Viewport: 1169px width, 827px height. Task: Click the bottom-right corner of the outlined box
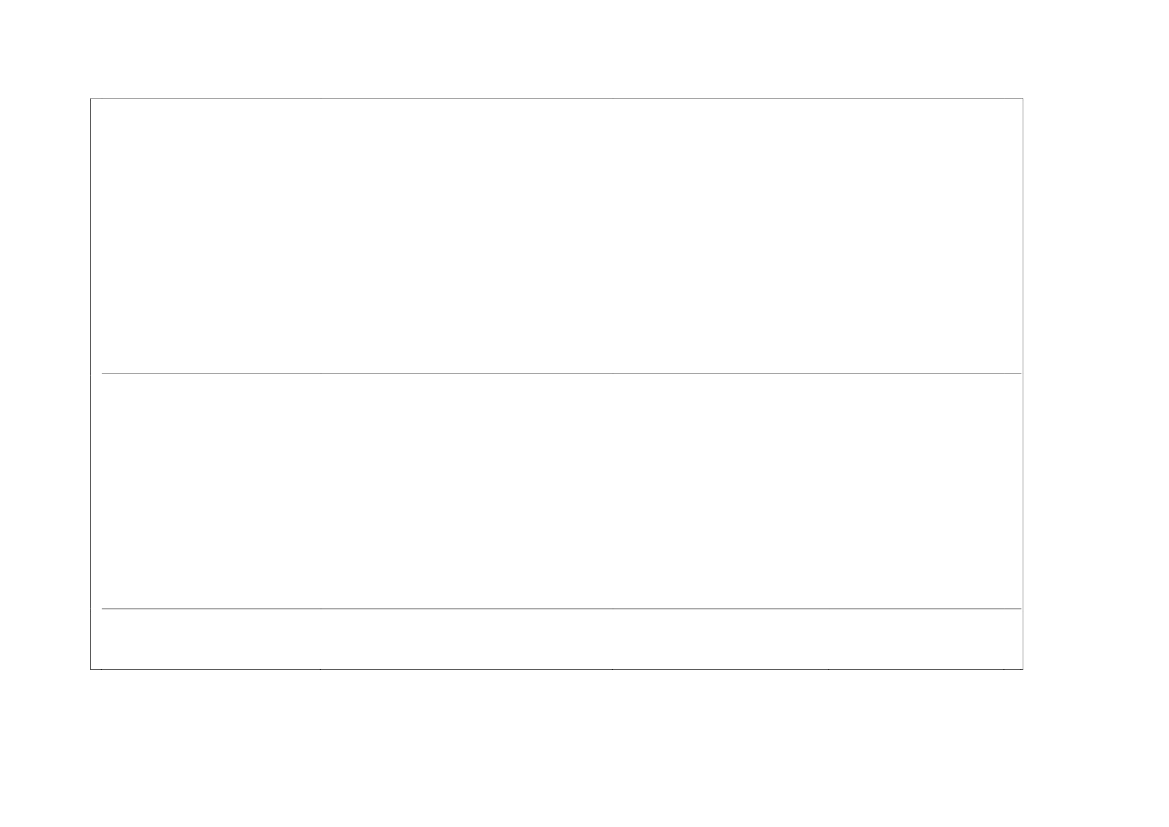(x=1022, y=668)
